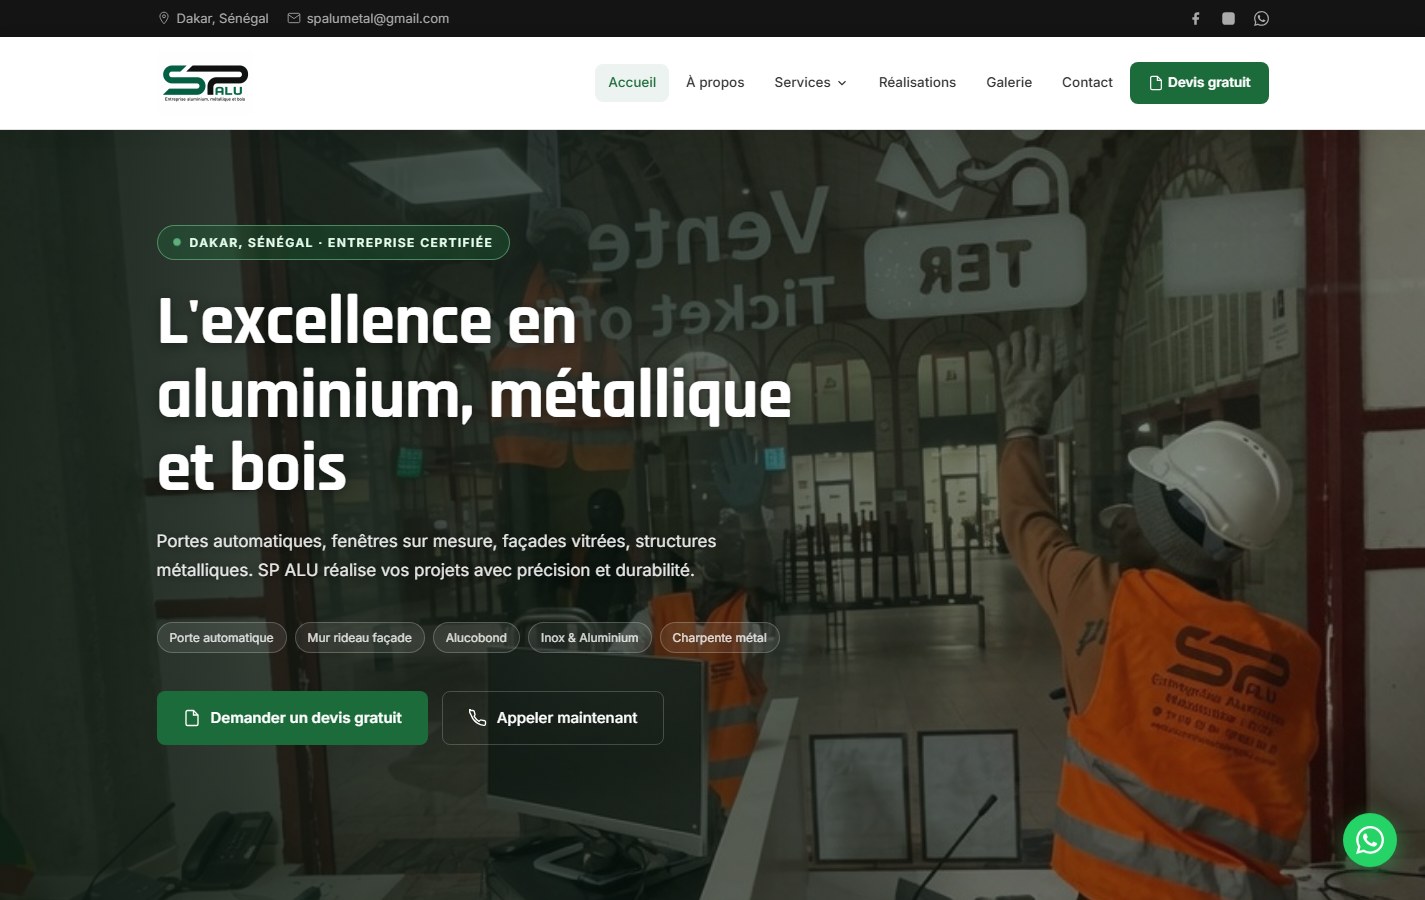Select the Porte automatique tag
Screen dimensions: 1425x900
pos(221,638)
